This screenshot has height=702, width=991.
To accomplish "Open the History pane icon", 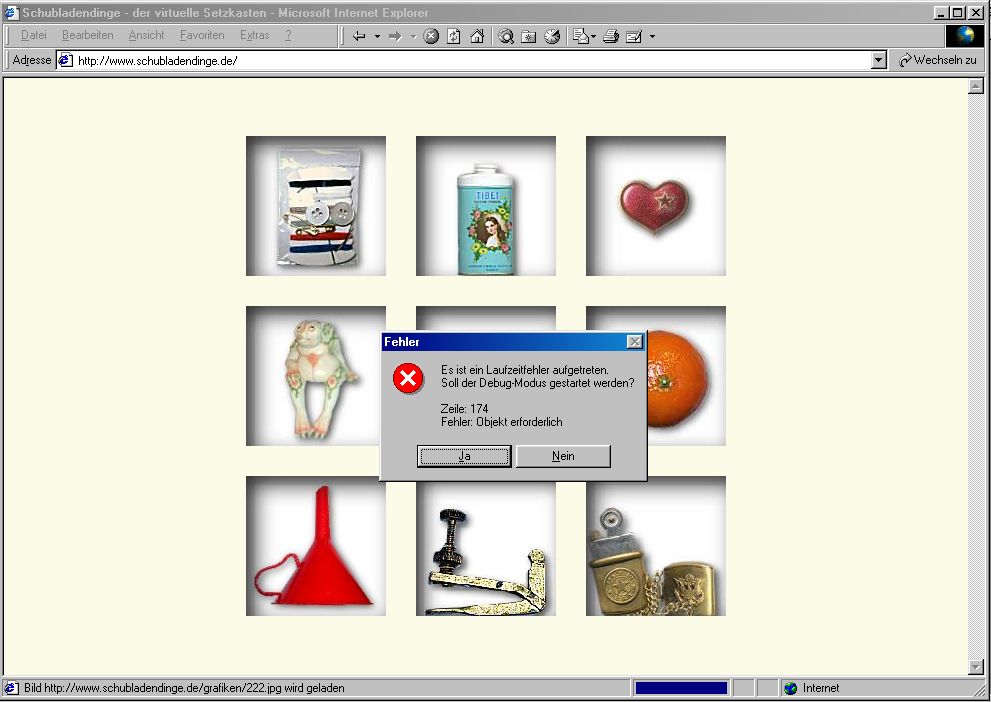I will point(552,36).
